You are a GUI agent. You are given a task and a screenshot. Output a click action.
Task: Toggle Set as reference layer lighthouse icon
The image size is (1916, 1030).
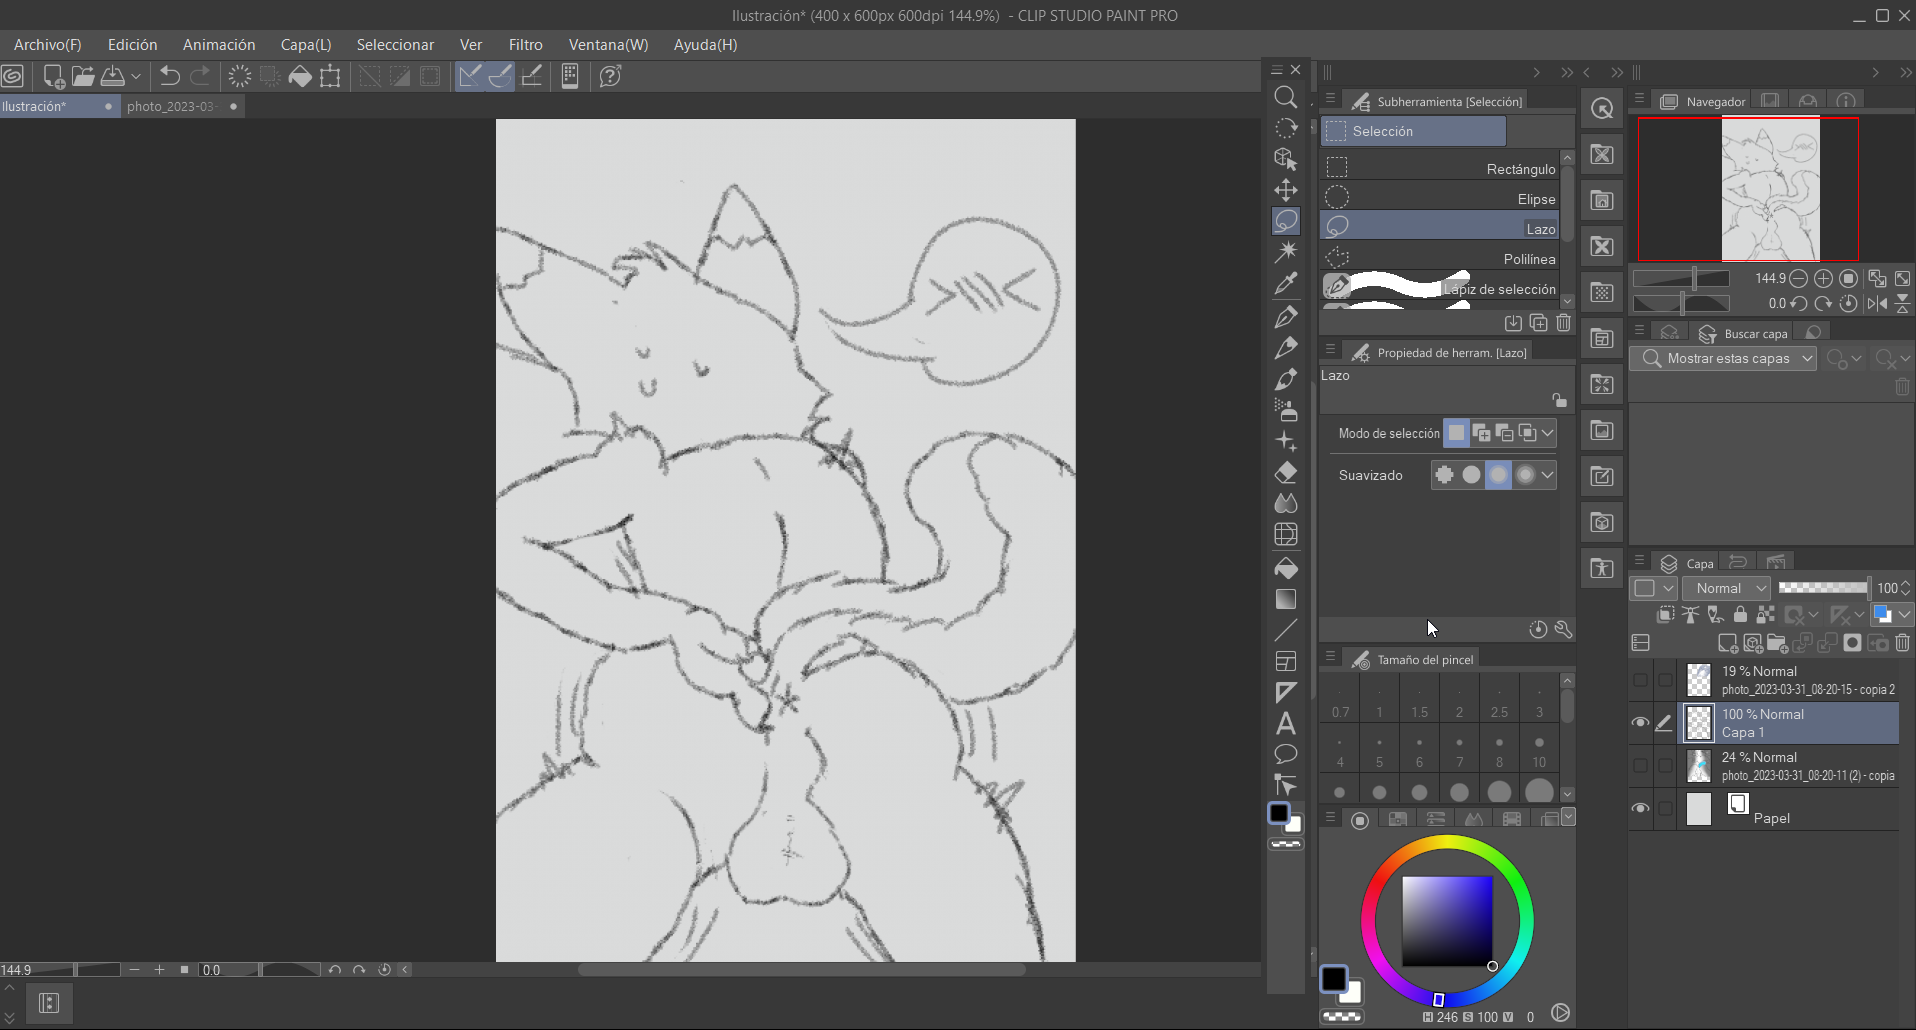tap(1690, 614)
